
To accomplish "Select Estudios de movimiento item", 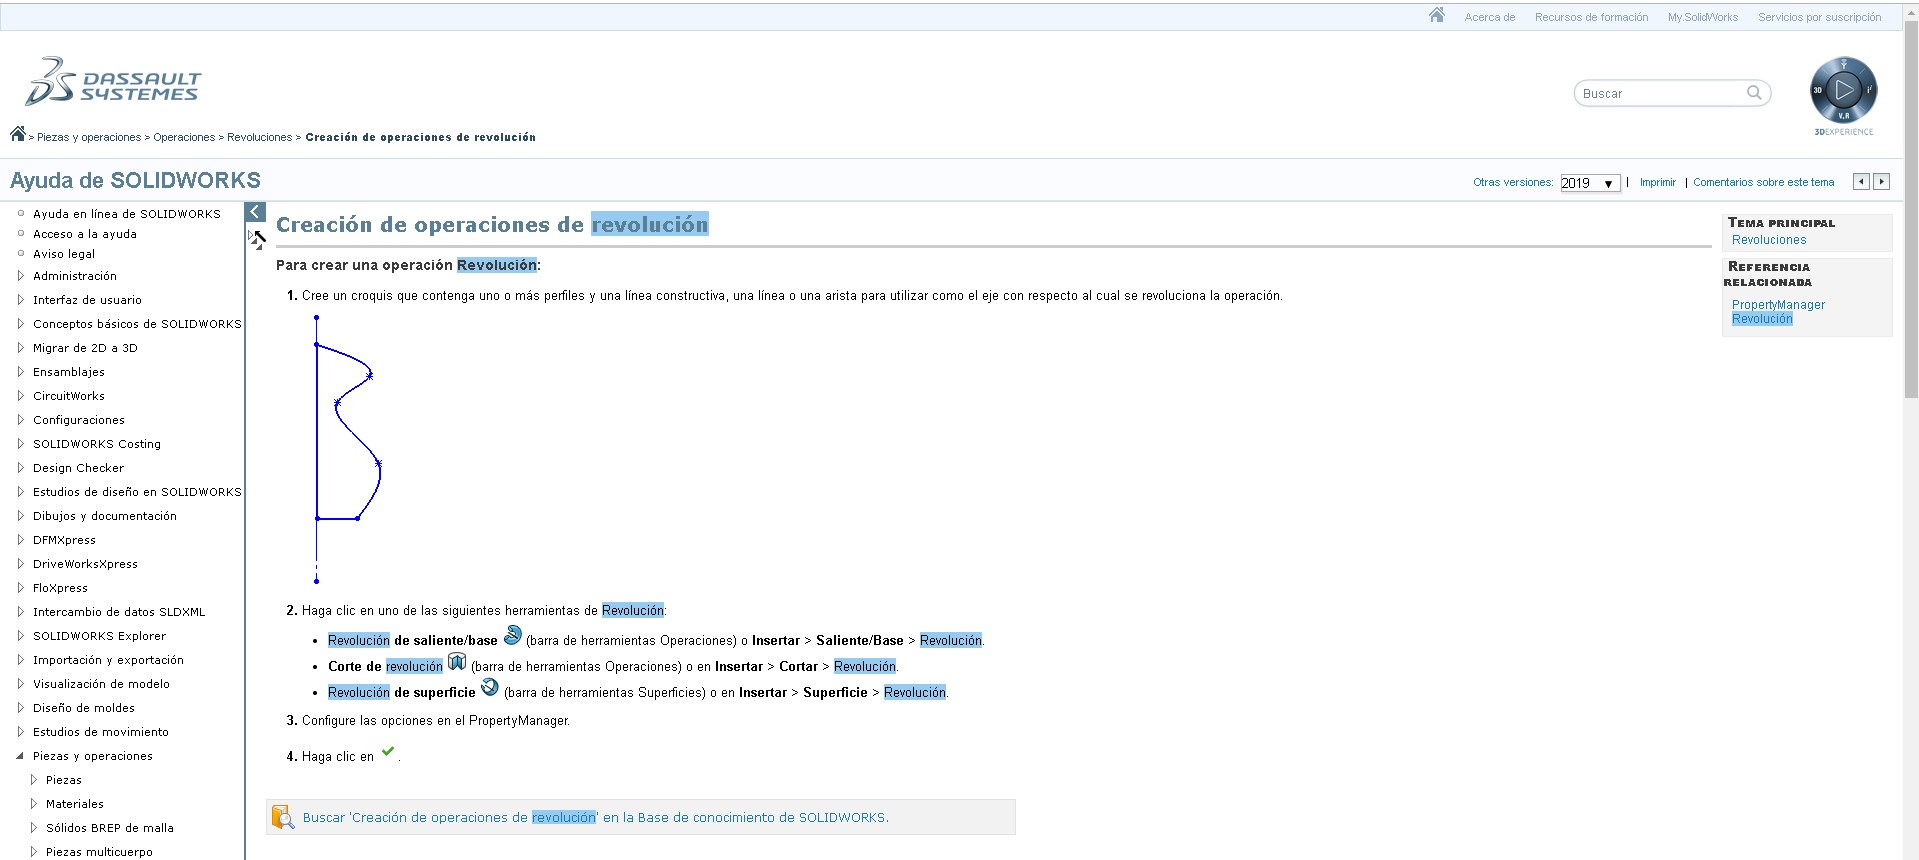I will click(101, 731).
